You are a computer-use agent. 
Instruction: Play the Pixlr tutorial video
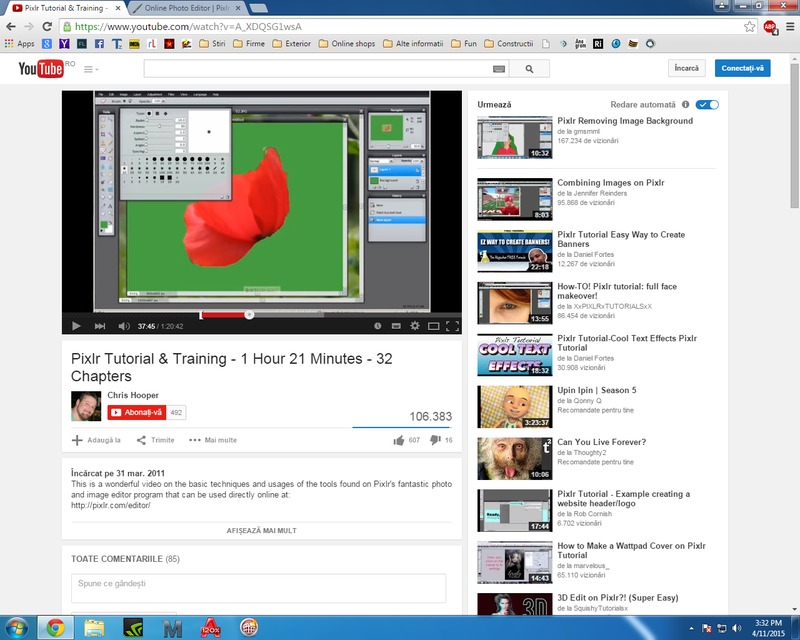pyautogui.click(x=76, y=326)
